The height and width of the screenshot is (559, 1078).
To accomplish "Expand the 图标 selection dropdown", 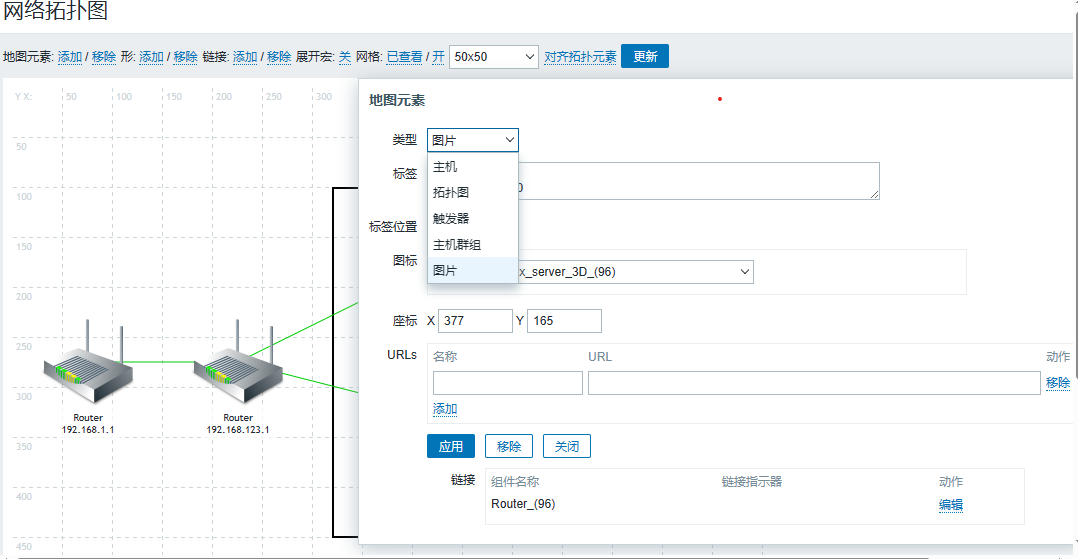I will [635, 271].
